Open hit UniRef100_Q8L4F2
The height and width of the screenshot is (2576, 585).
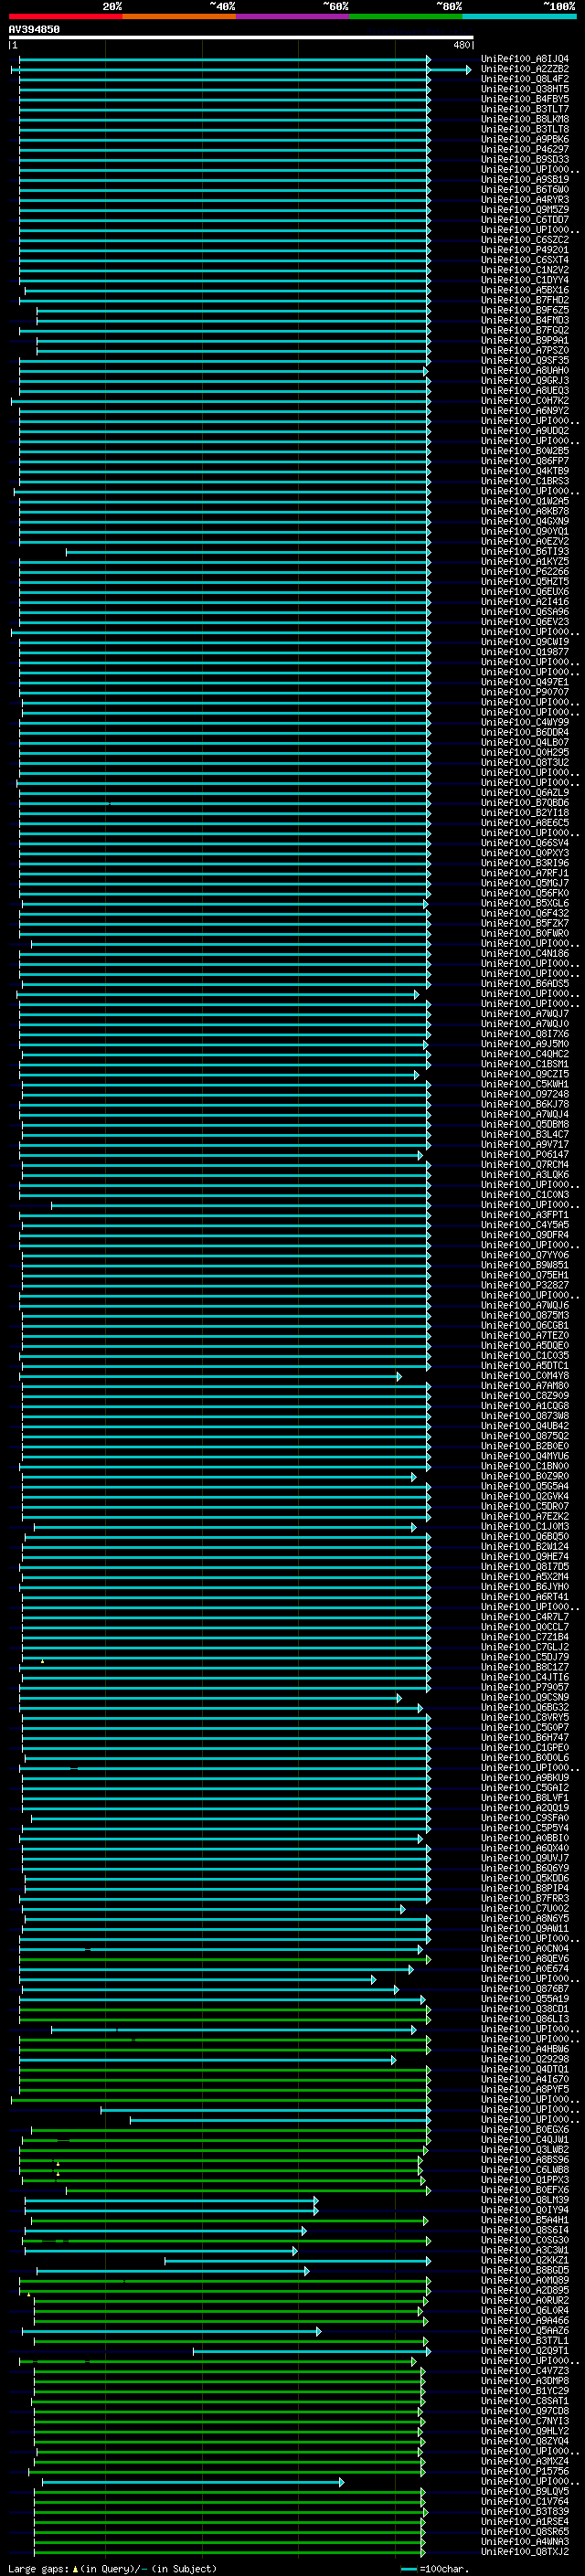525,79
